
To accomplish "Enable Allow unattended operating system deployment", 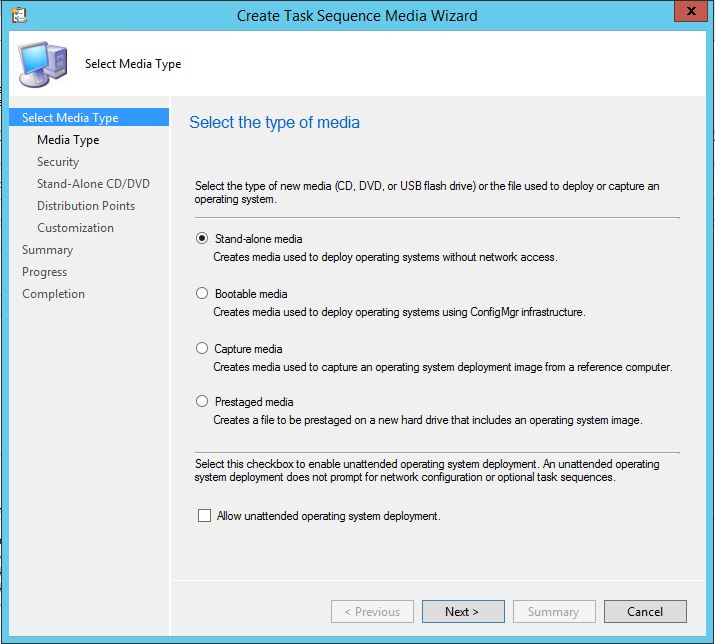I will [x=205, y=516].
